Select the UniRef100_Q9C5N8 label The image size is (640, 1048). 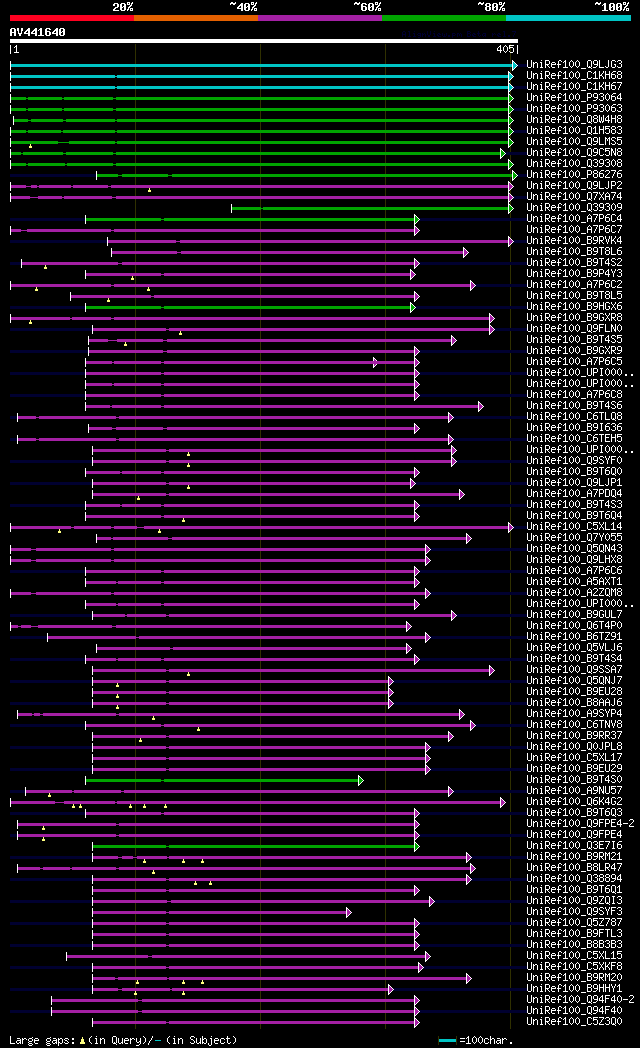[574, 153]
